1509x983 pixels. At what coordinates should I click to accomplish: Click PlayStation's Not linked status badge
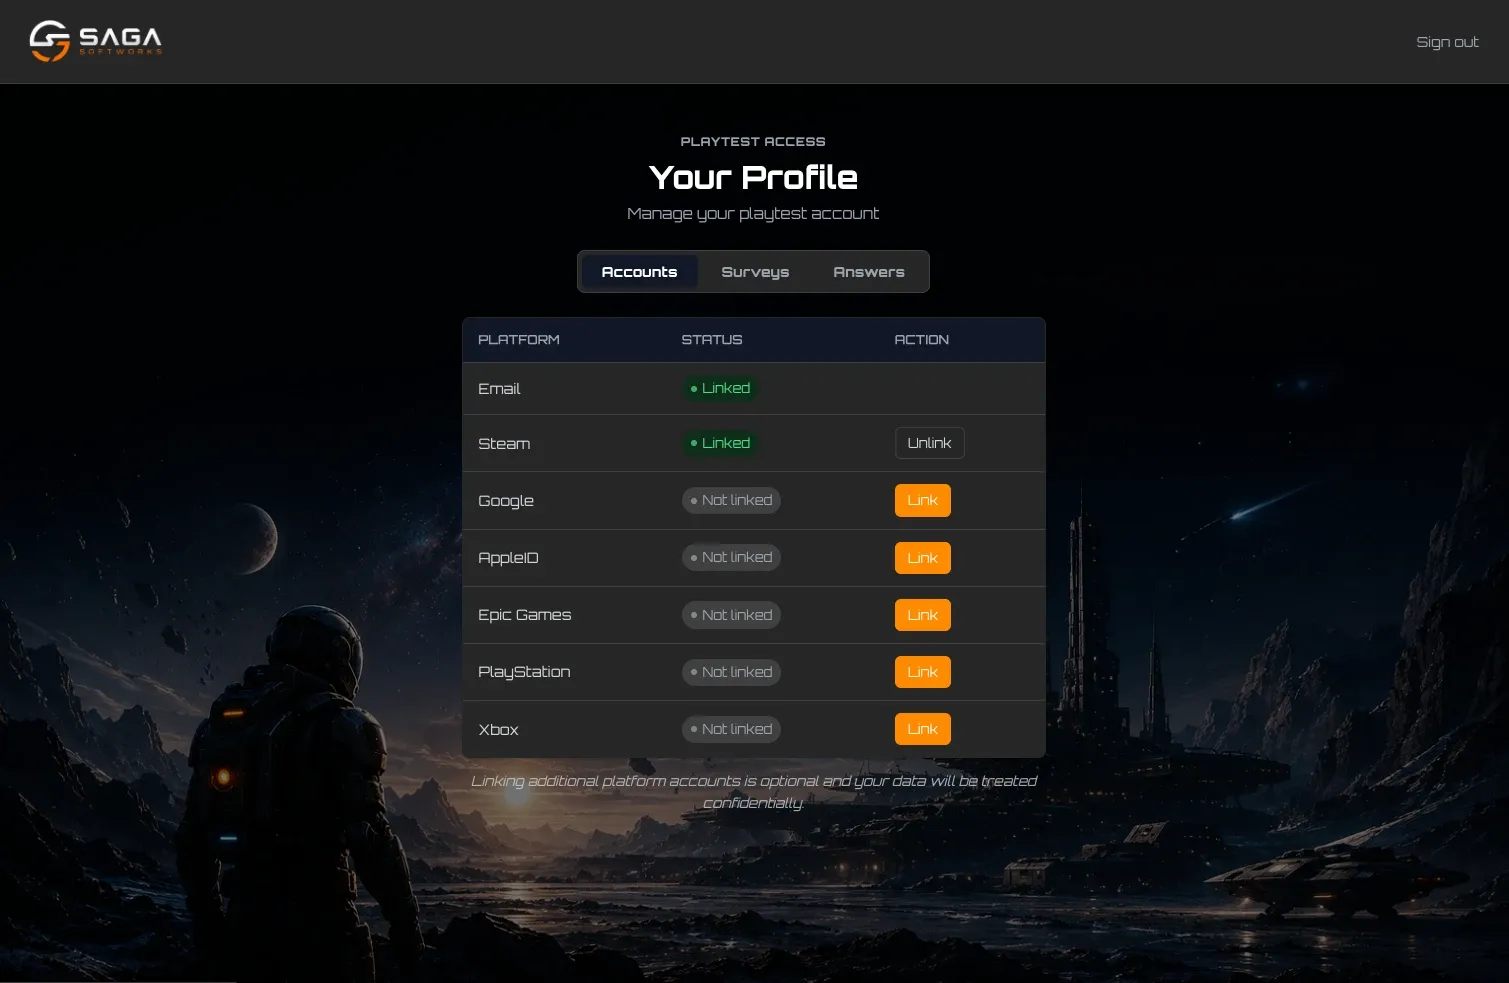coord(731,672)
